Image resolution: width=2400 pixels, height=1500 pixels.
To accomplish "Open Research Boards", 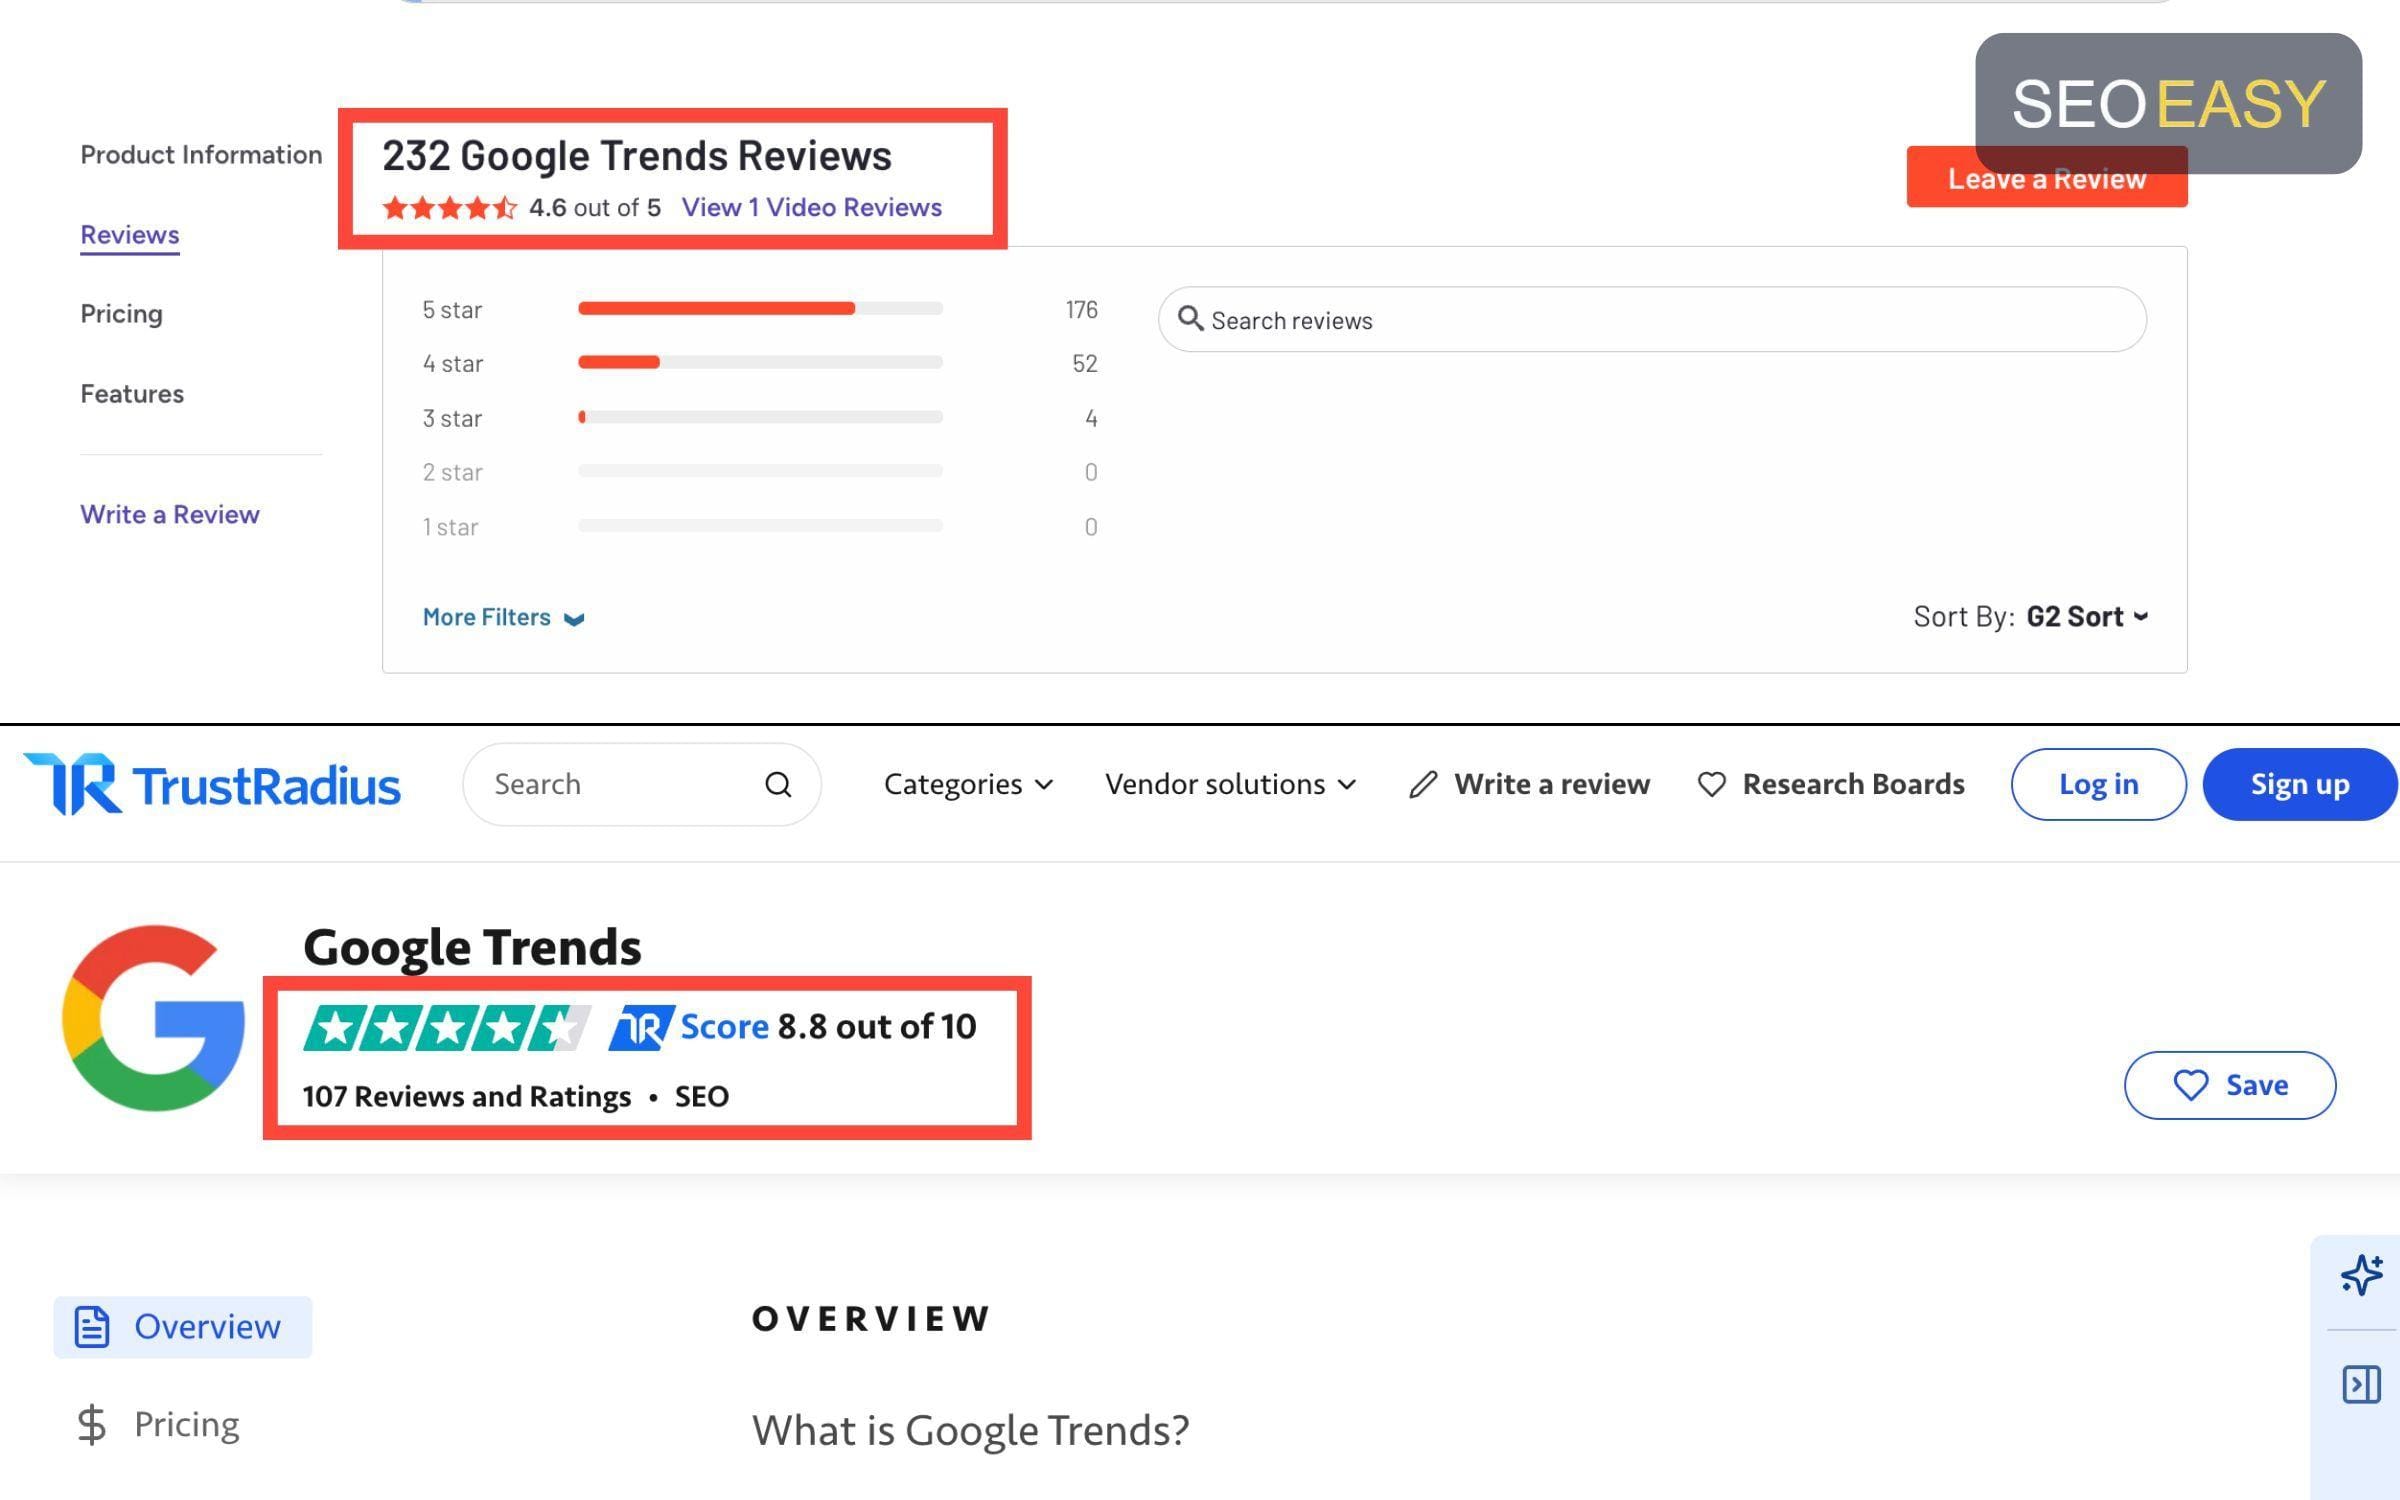I will click(x=1831, y=785).
